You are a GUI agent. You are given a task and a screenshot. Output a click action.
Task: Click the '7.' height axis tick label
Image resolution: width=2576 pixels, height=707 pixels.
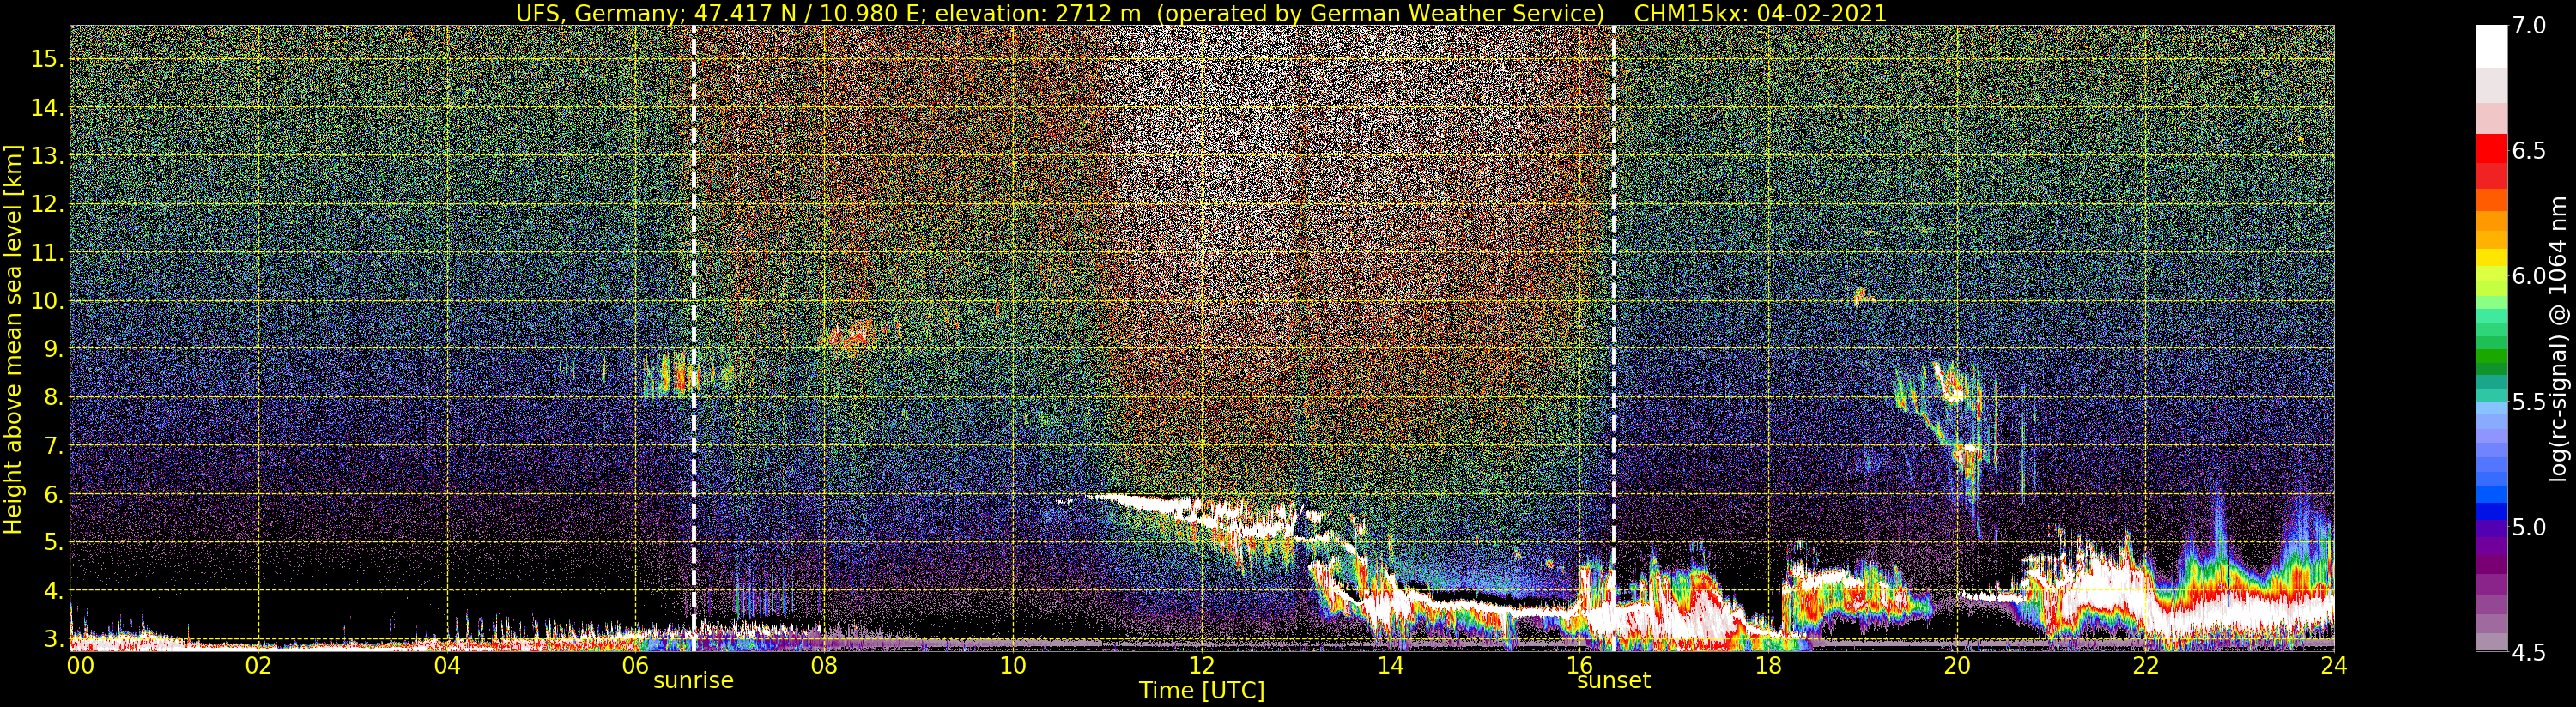[53, 446]
